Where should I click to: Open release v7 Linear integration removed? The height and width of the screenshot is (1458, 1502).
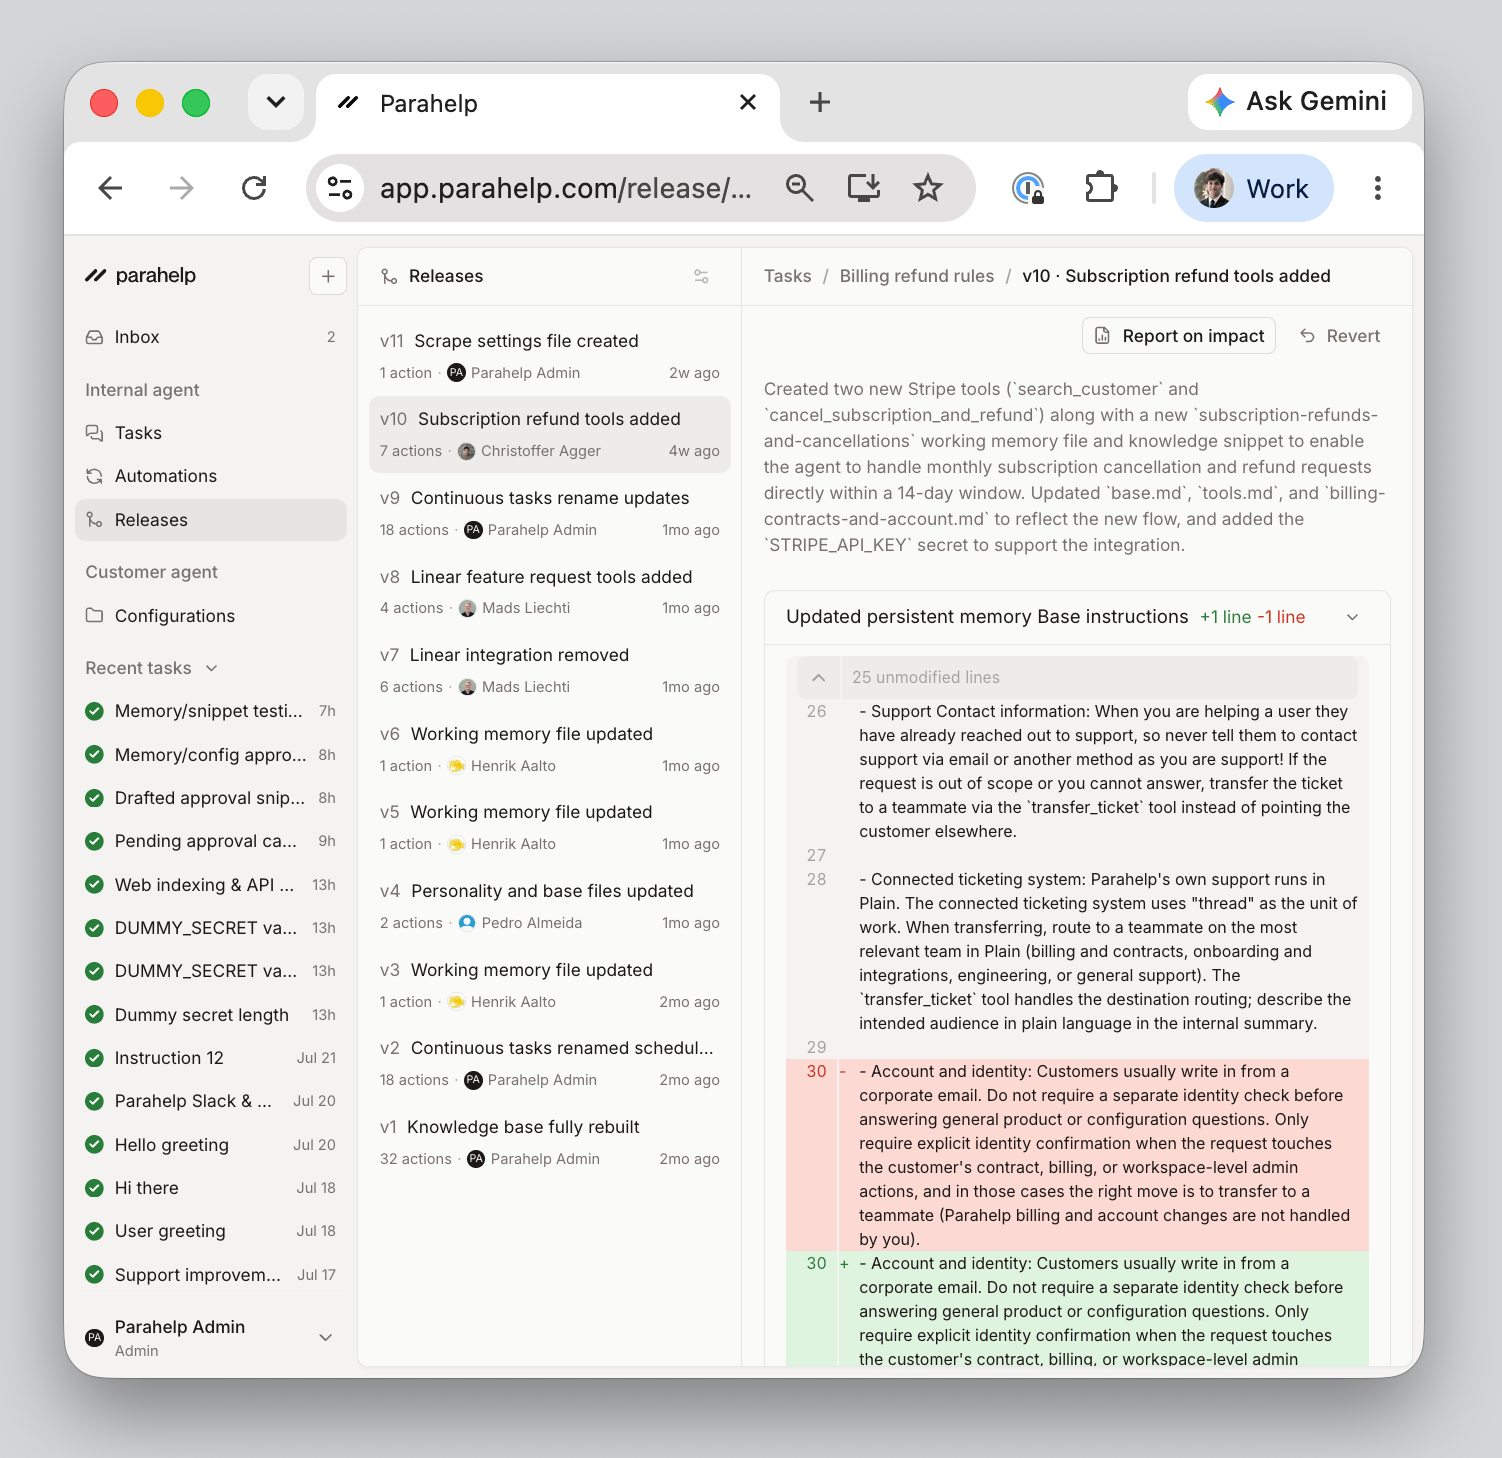(x=549, y=670)
